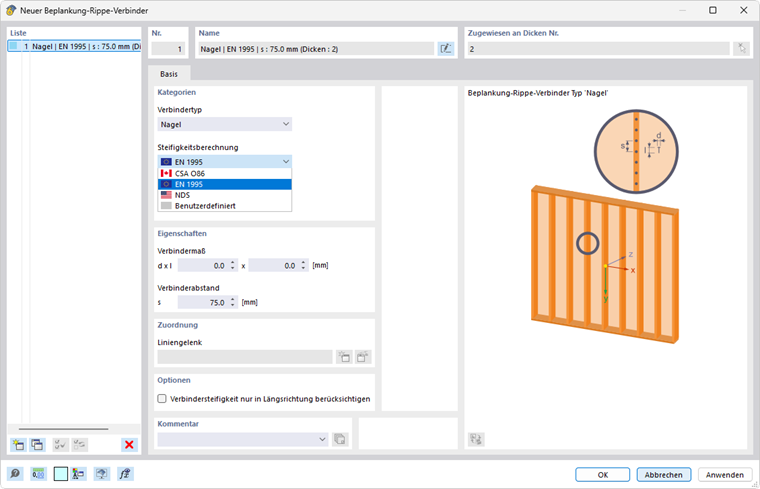Click the new list item icon under Liste
760x489 pixels.
18,444
